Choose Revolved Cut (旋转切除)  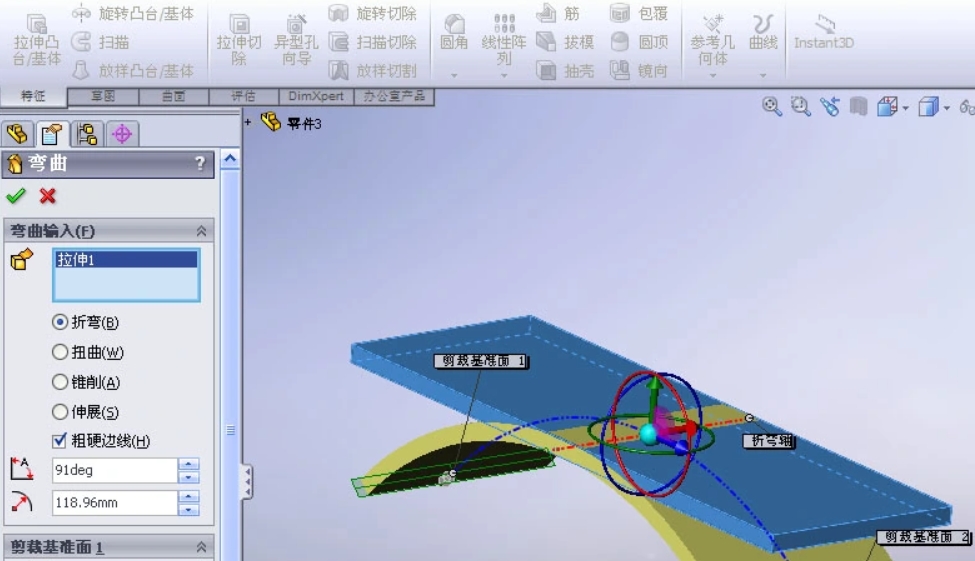tap(372, 13)
